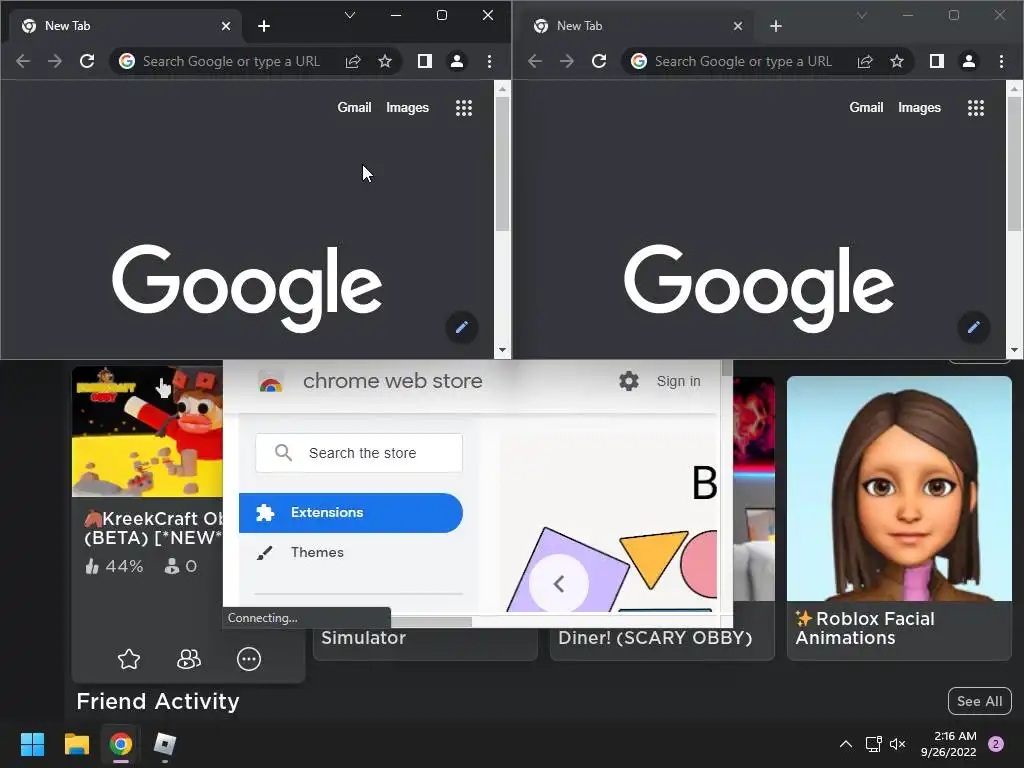1024x768 pixels.
Task: Click Chrome icon on taskbar
Action: coord(120,744)
